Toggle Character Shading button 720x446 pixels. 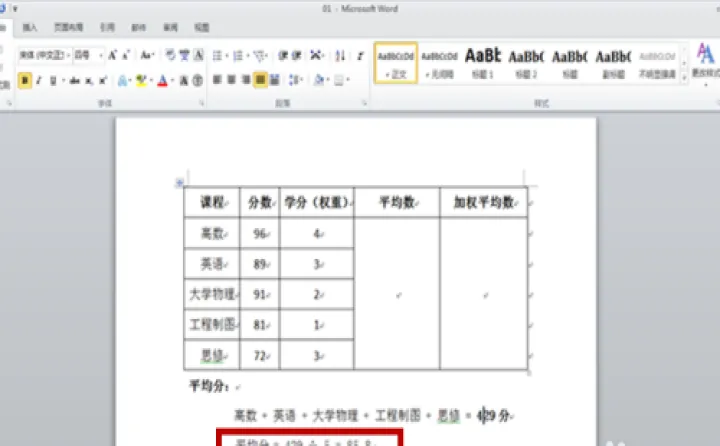click(x=183, y=81)
